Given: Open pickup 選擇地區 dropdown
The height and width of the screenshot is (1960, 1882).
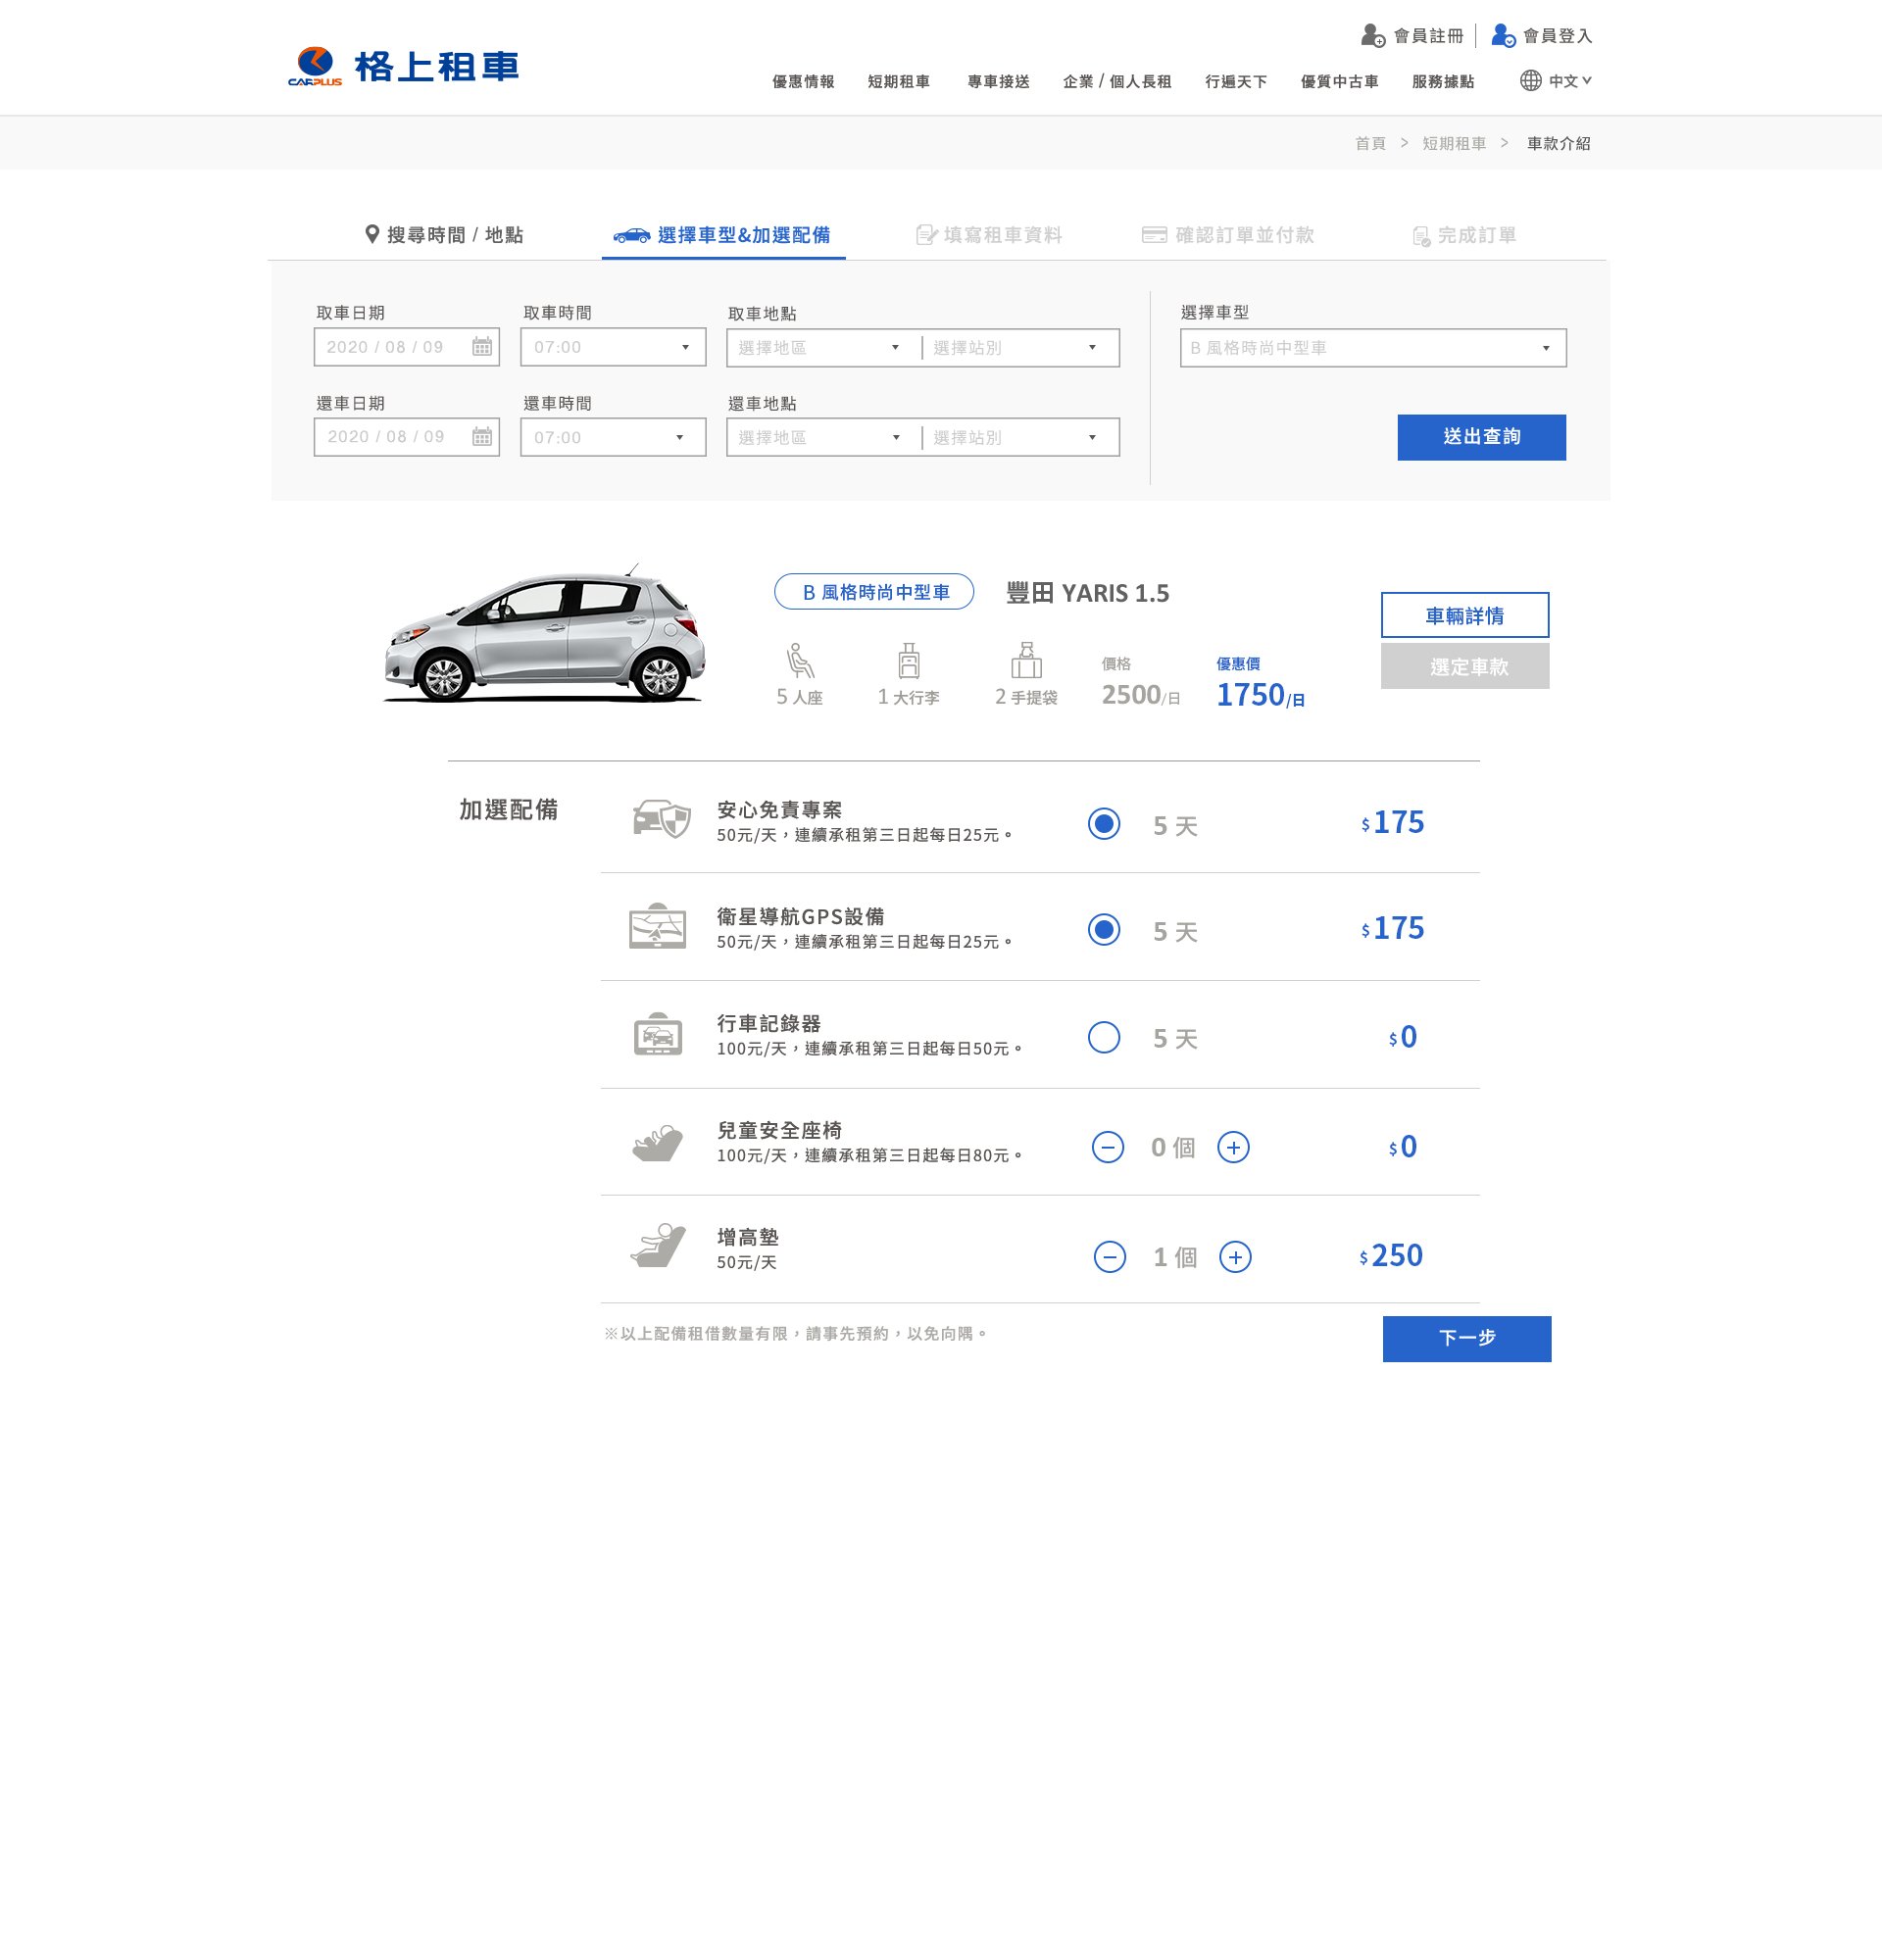Looking at the screenshot, I should tap(822, 347).
